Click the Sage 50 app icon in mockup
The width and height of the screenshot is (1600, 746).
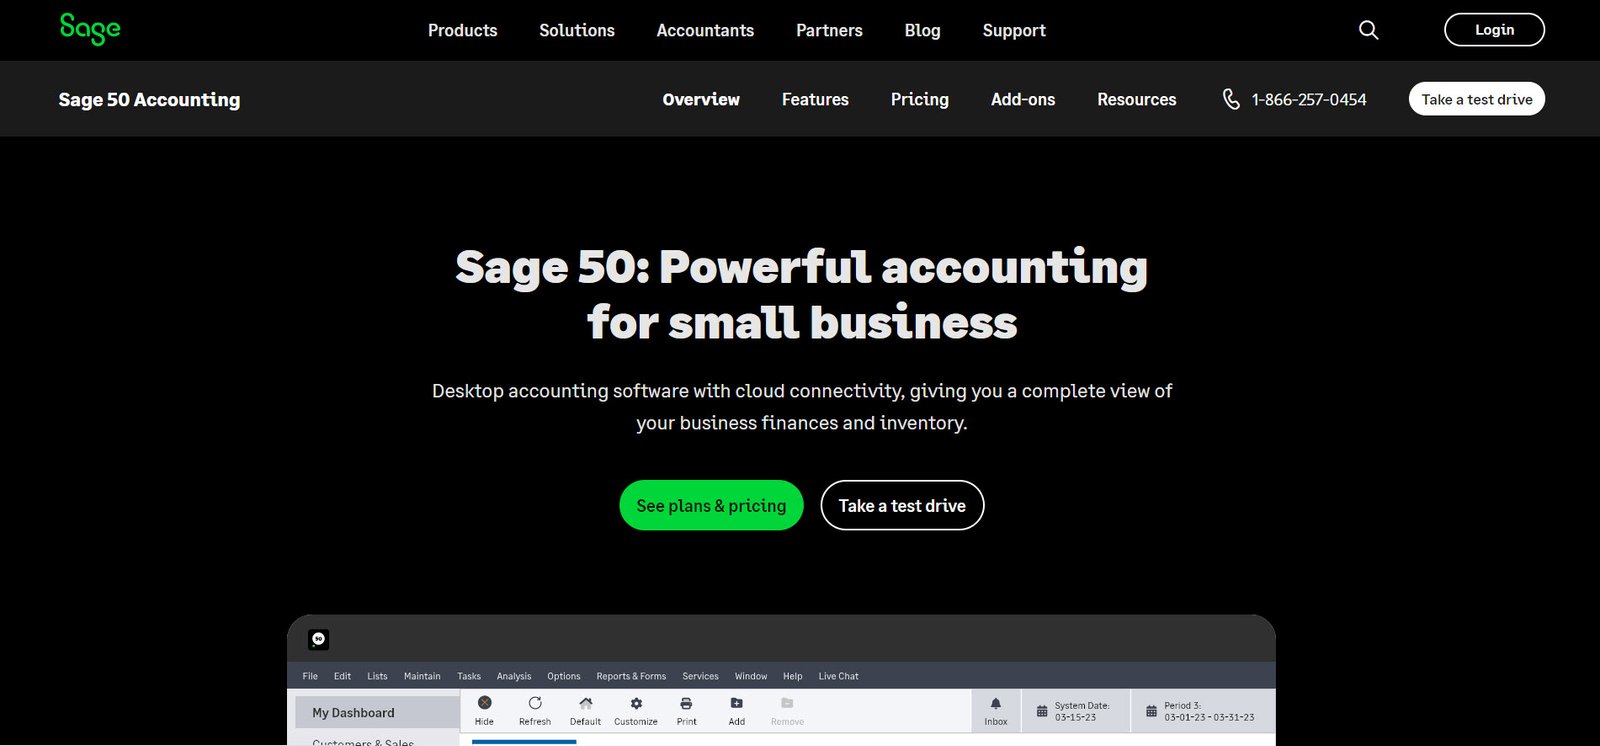click(319, 639)
